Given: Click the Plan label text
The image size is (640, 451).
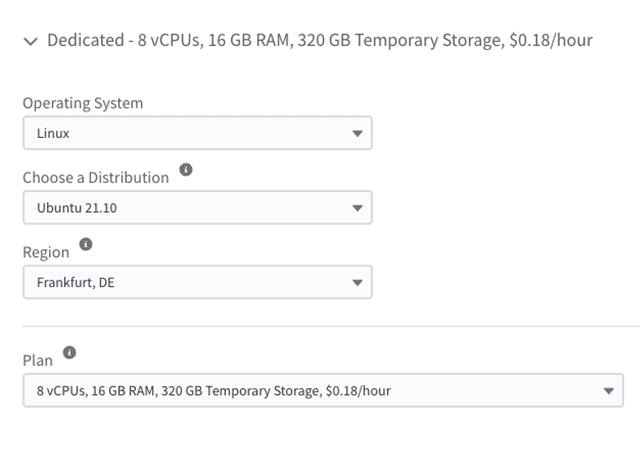Looking at the screenshot, I should click(x=37, y=360).
